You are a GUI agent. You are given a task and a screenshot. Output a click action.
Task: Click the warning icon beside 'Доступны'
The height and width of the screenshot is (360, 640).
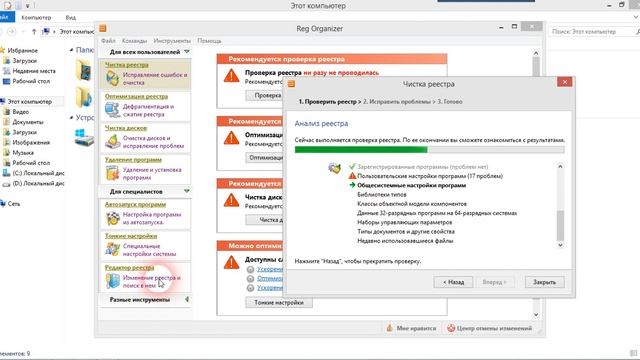pos(231,262)
